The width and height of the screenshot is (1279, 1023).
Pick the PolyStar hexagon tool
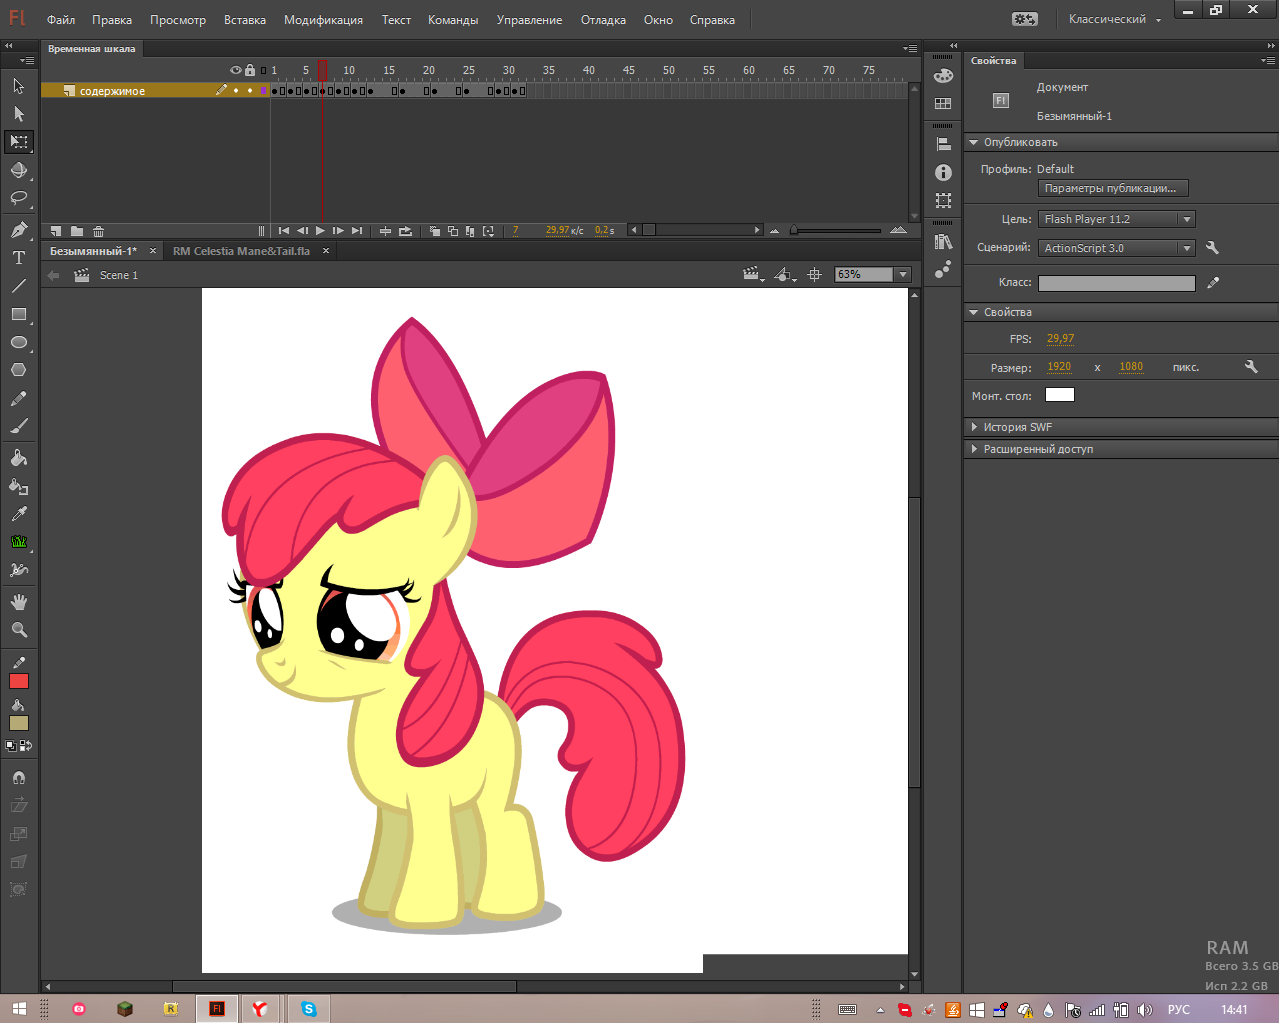(19, 370)
